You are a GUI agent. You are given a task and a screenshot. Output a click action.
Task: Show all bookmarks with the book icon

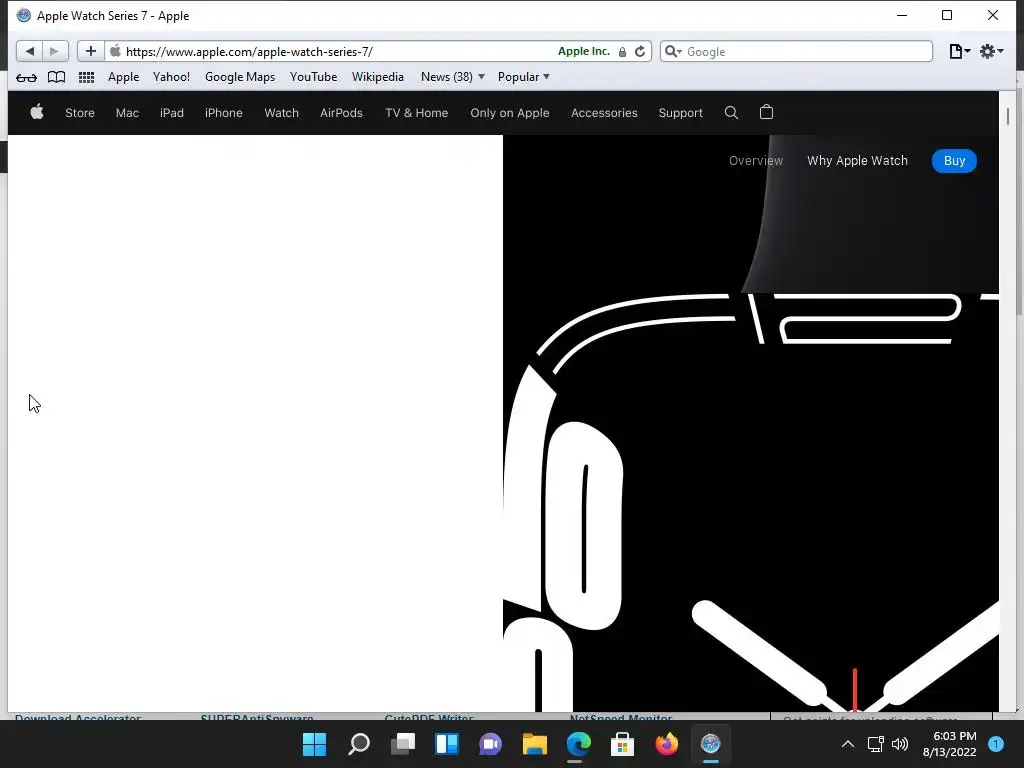[57, 77]
